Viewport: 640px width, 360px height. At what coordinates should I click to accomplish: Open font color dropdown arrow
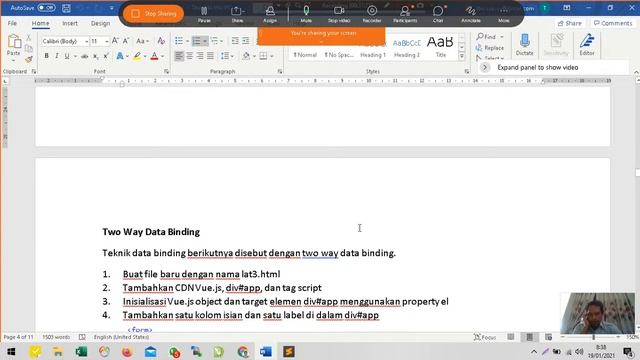(x=162, y=56)
